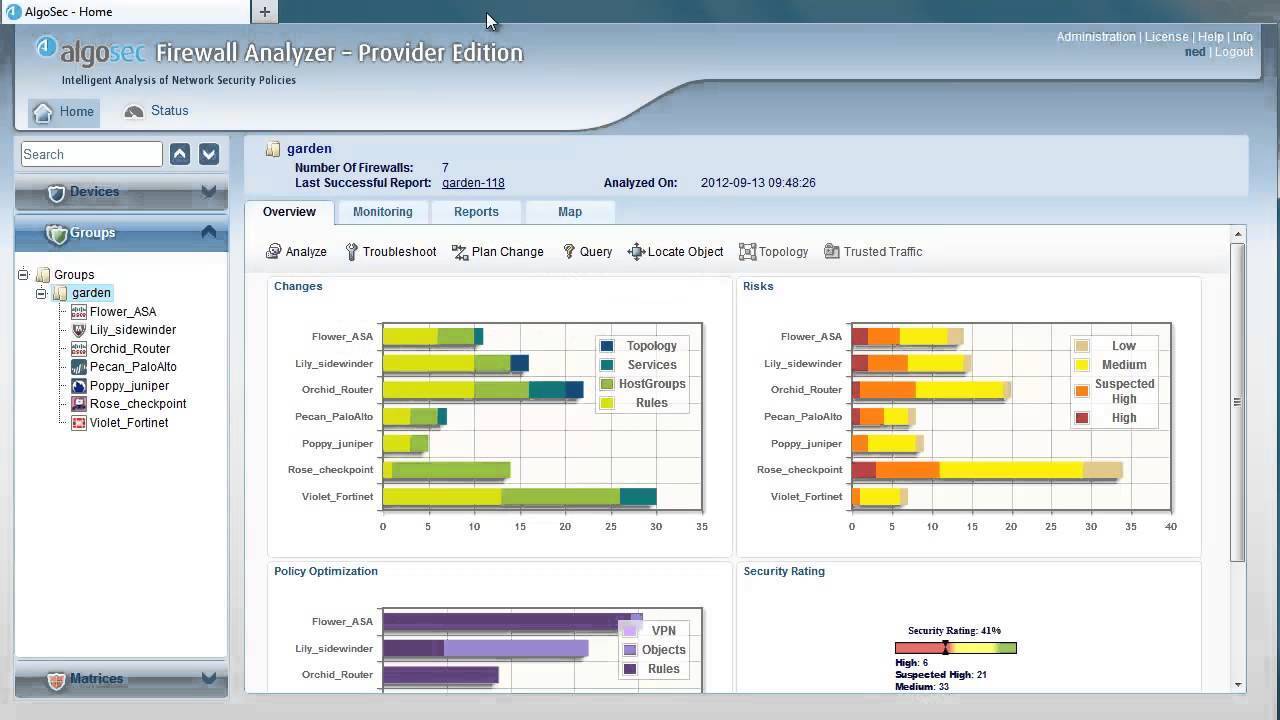Screen dimensions: 1280x720
Task: Select Violet_Fortinet in groups tree
Action: coord(129,423)
